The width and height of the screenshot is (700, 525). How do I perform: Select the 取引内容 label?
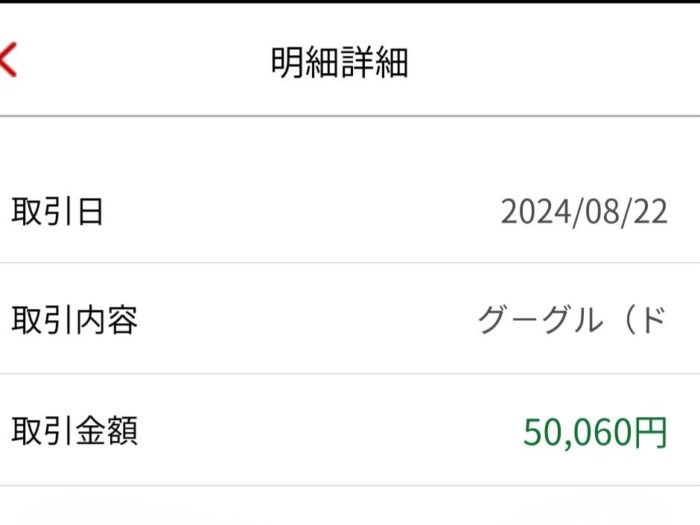(x=74, y=321)
